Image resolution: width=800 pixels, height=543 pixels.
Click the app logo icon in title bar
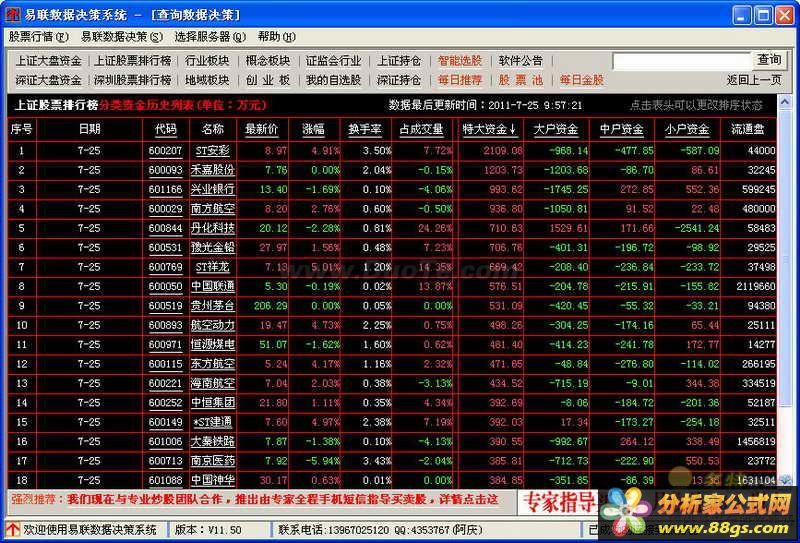pos(12,14)
